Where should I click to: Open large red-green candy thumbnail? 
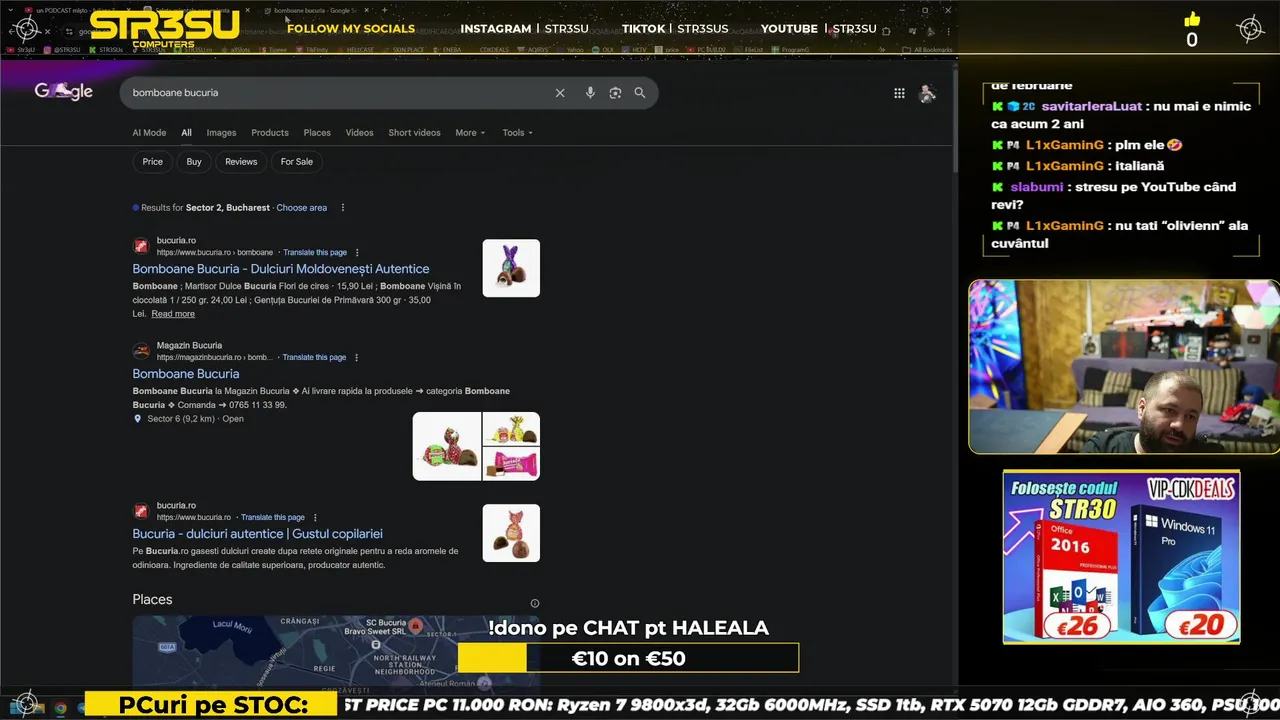pos(447,446)
